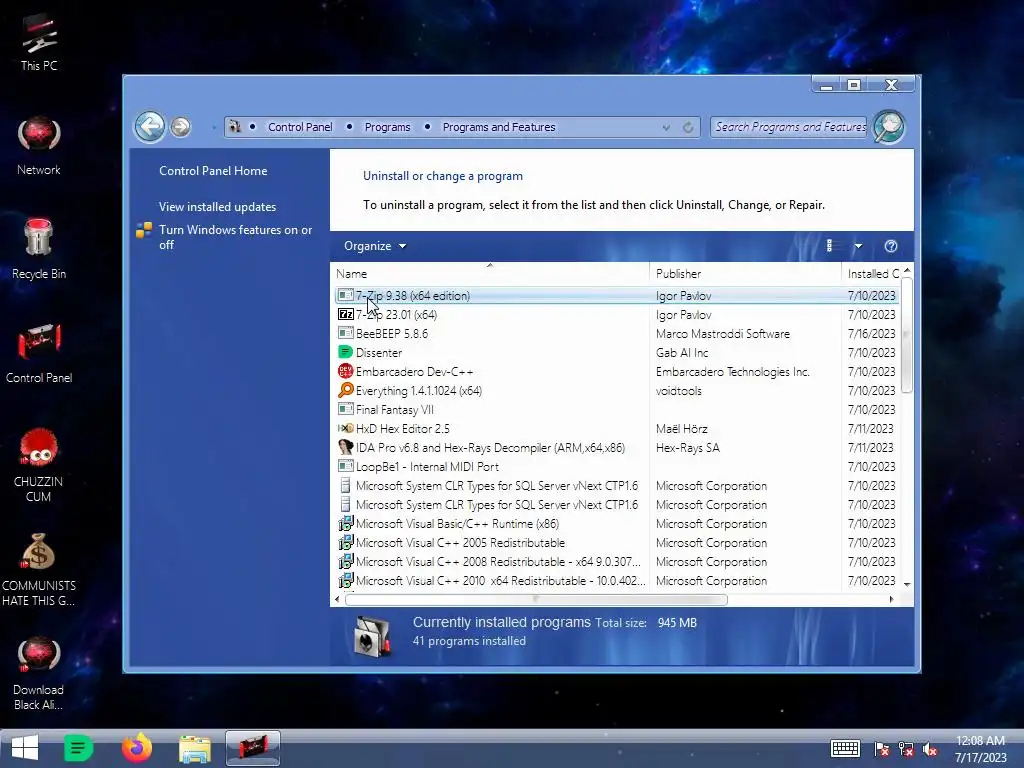This screenshot has width=1024, height=768.
Task: Click publisher Hex-Rays SA
Action: pyautogui.click(x=687, y=447)
